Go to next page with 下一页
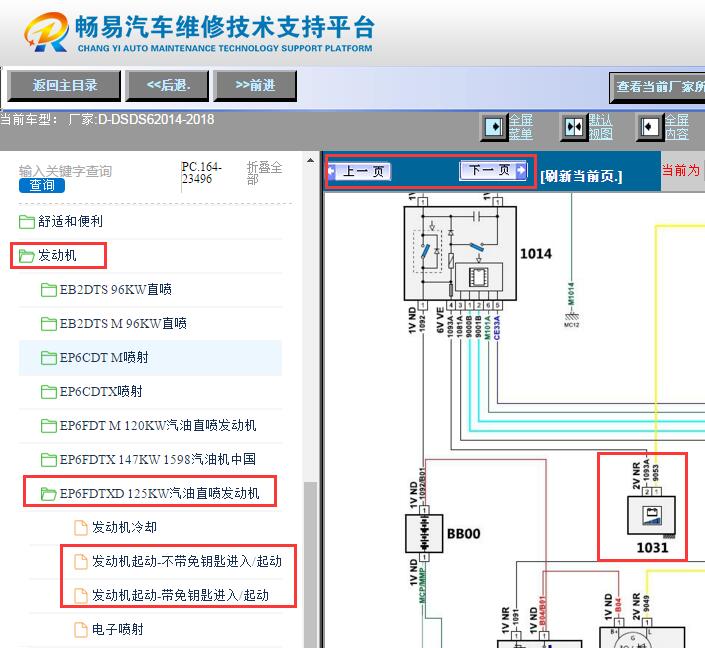The height and width of the screenshot is (648, 705). click(493, 170)
